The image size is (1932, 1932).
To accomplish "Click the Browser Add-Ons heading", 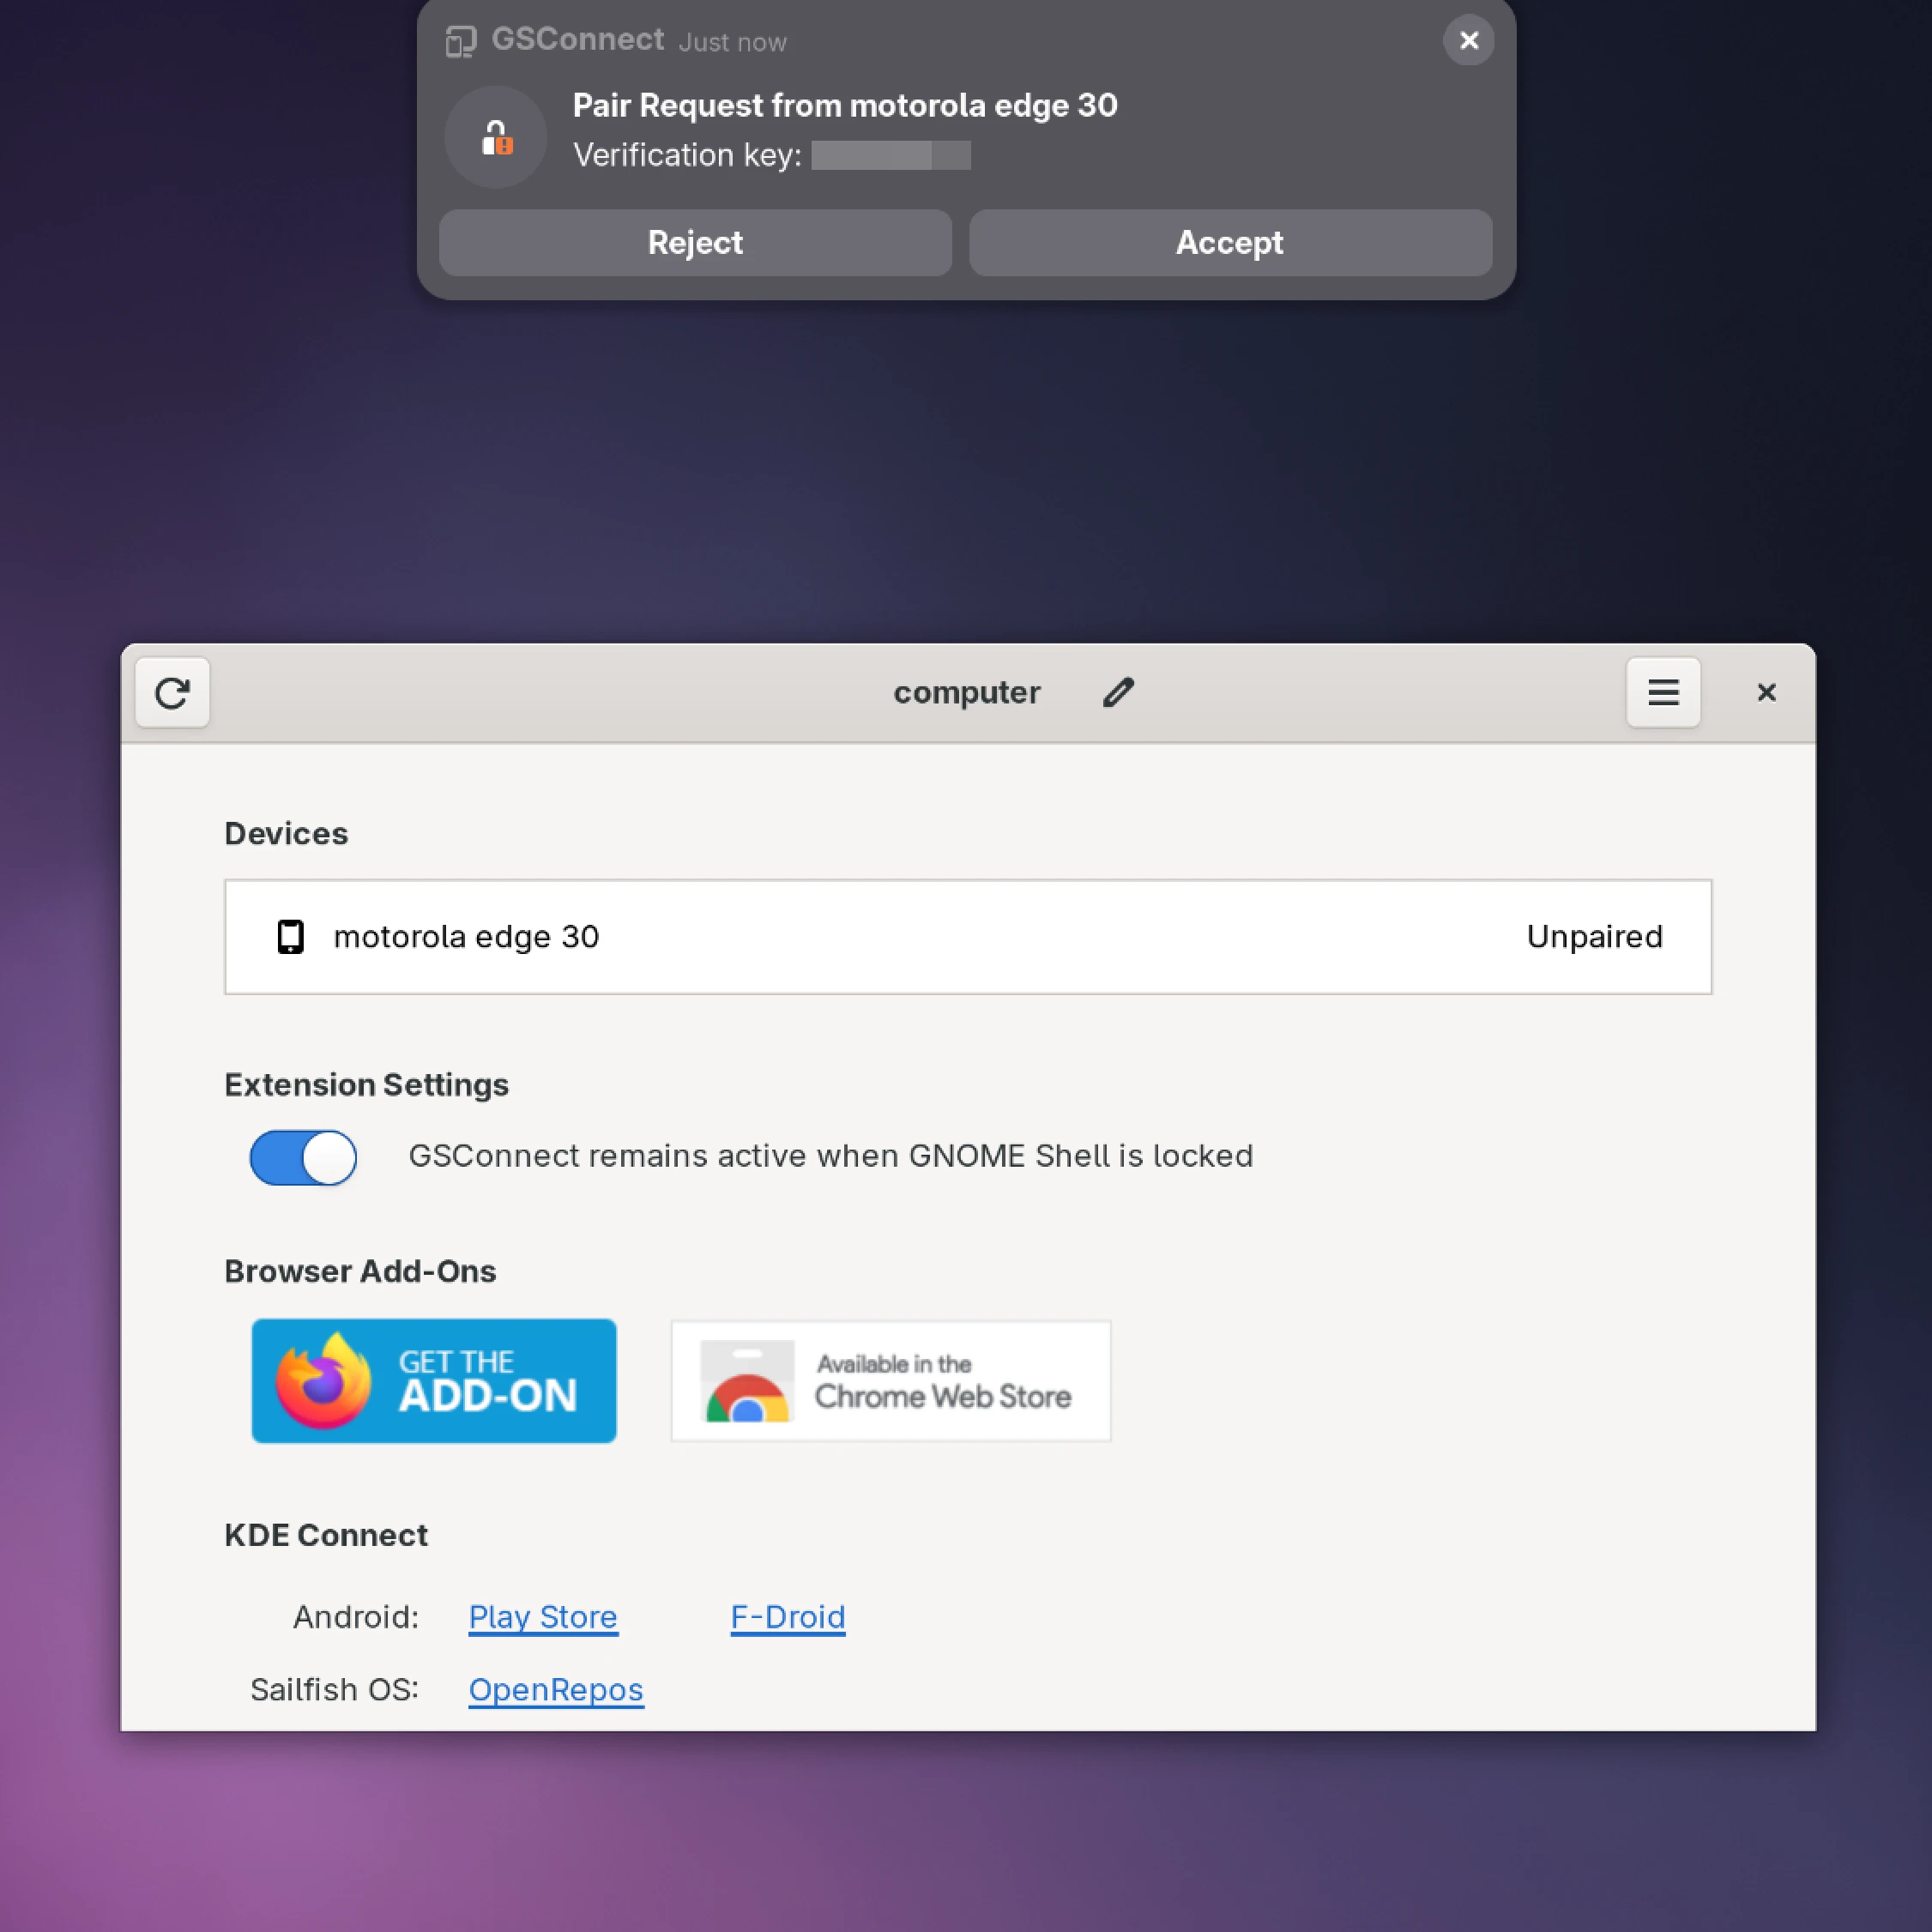I will coord(360,1271).
